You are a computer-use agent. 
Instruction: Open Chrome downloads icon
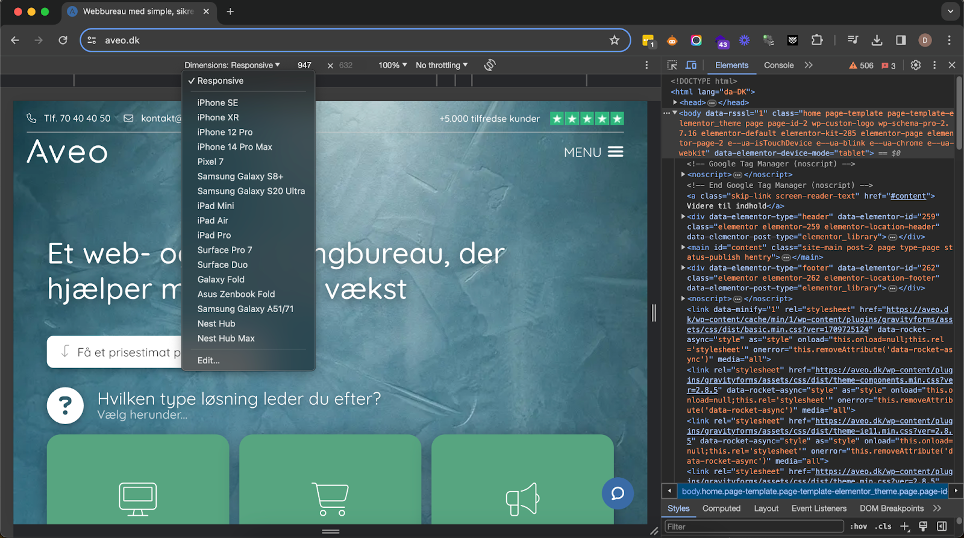tap(877, 40)
